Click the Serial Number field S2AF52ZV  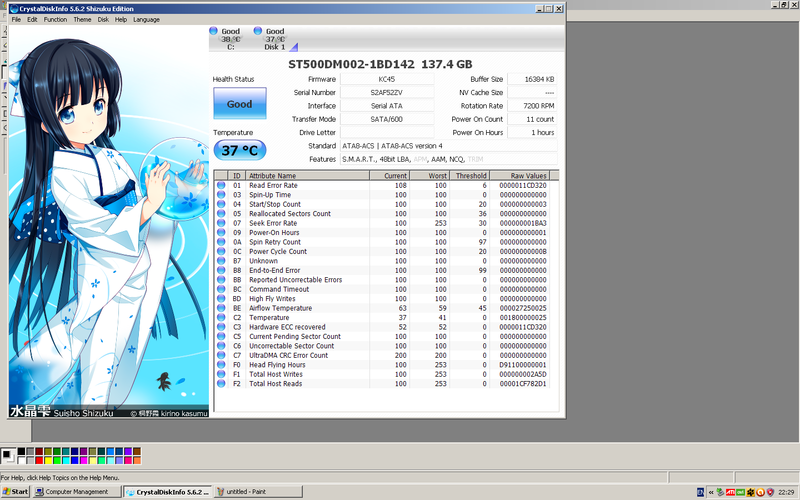[x=387, y=92]
